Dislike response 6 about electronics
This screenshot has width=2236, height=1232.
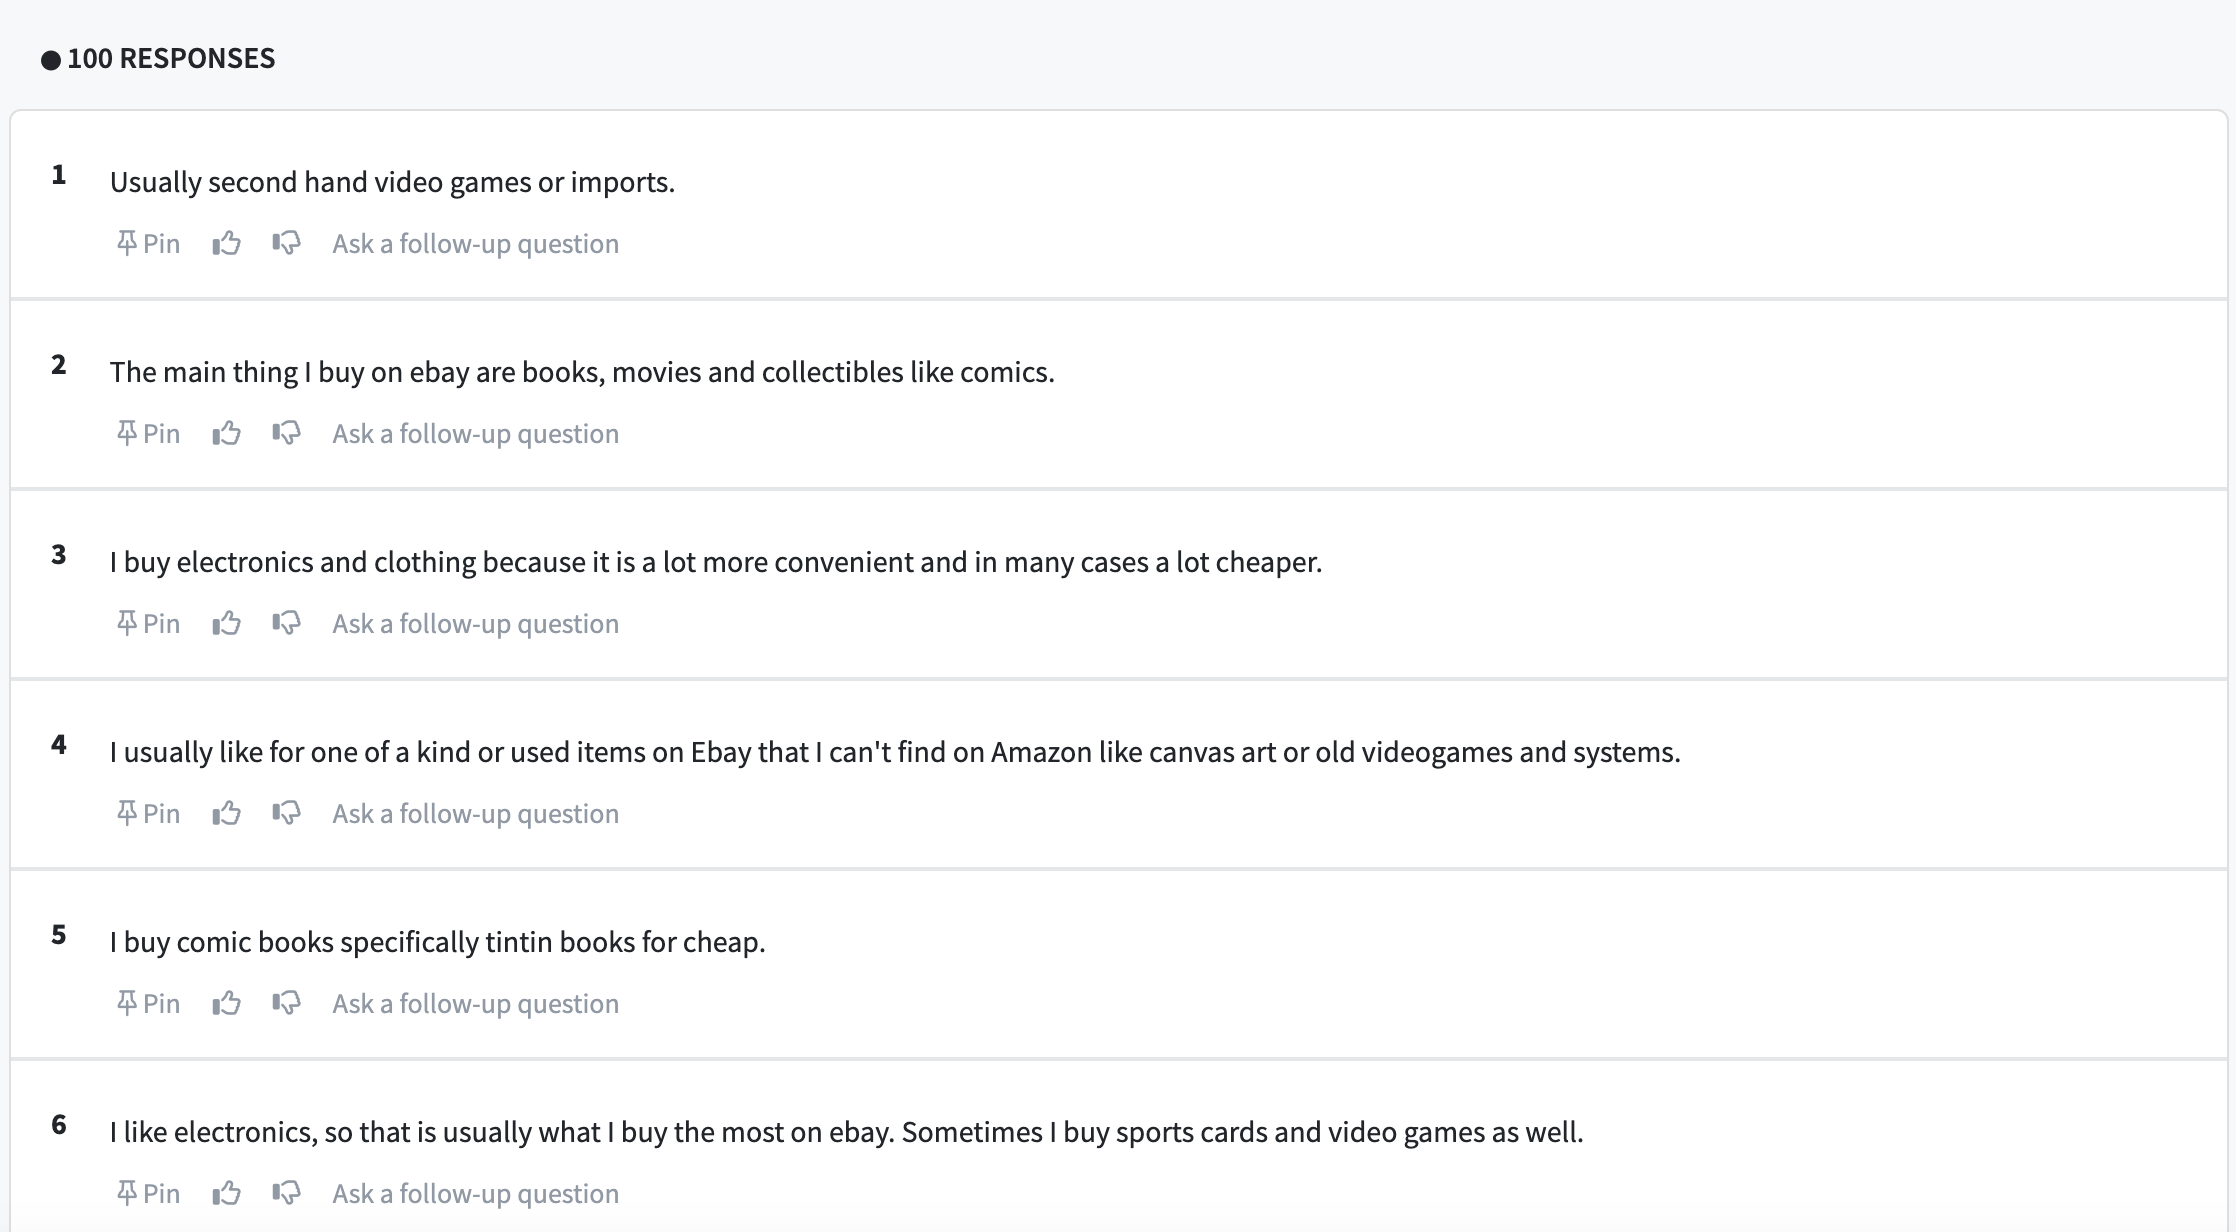tap(286, 1193)
